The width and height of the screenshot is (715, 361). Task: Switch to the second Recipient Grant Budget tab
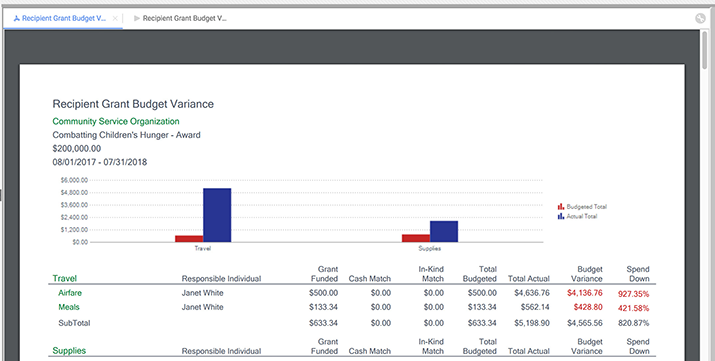coord(181,19)
